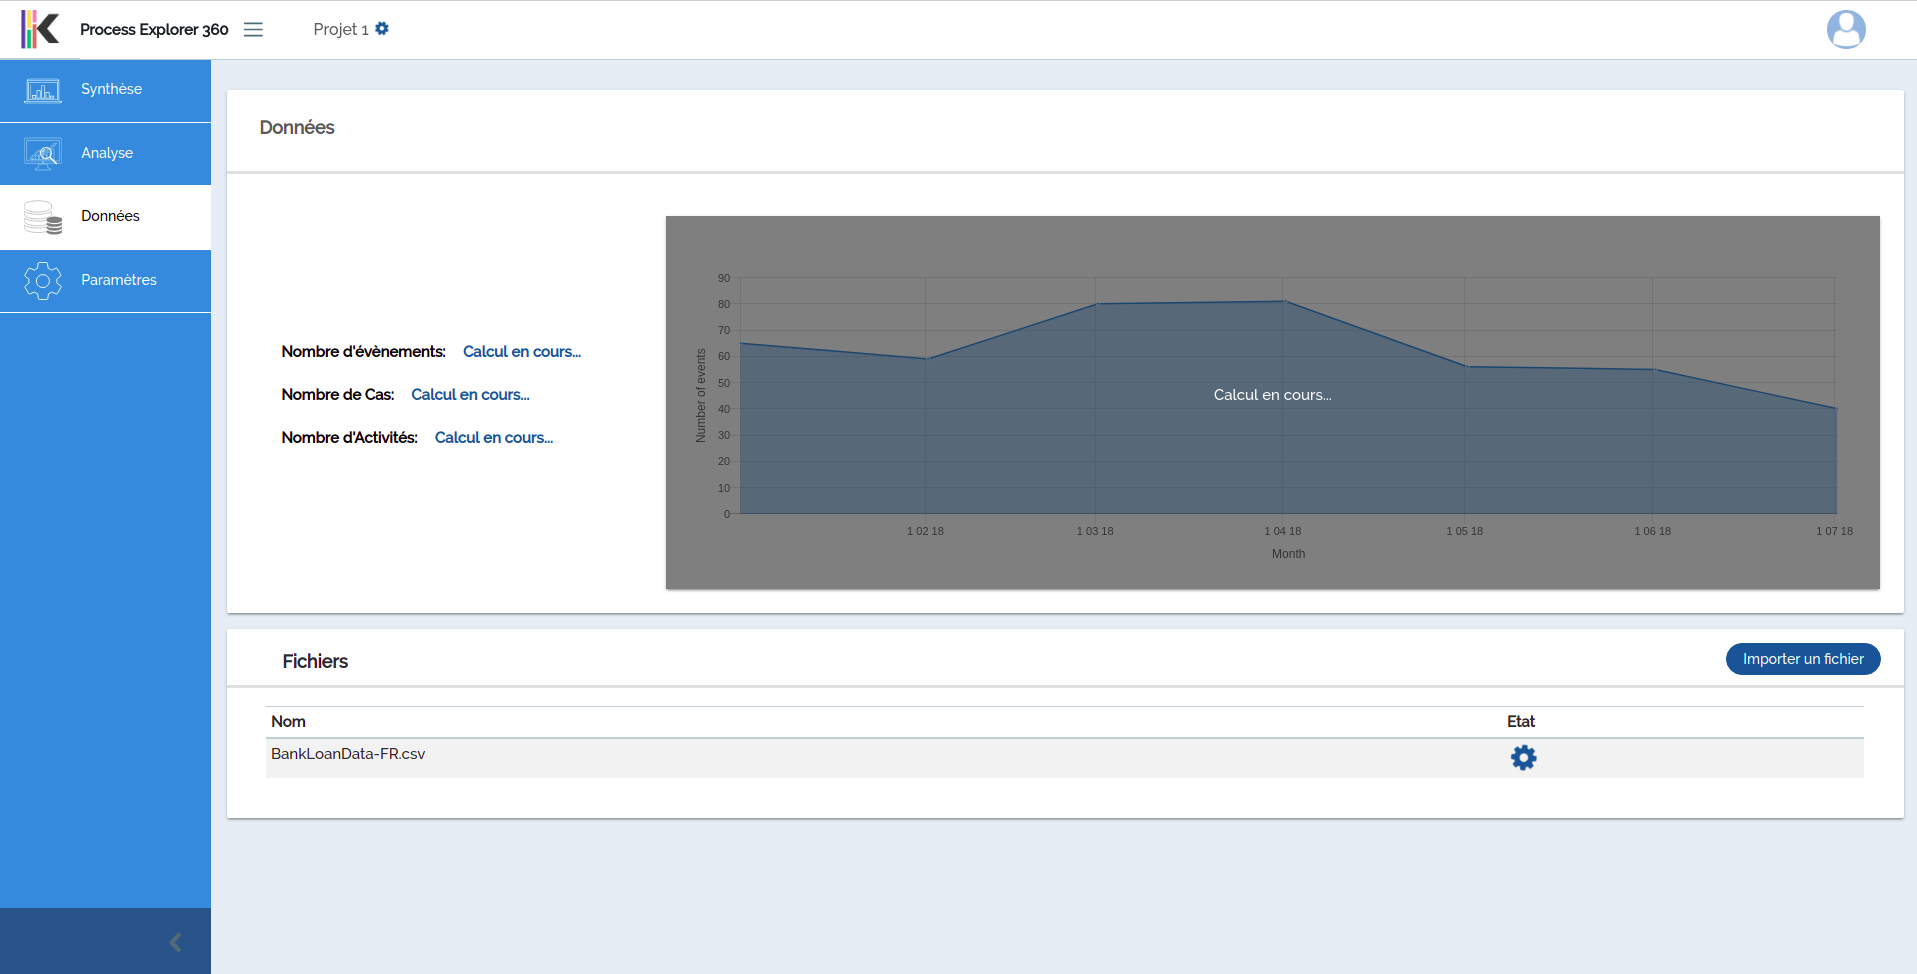Click the Process Explorer 360 title
The height and width of the screenshot is (974, 1917).
tap(154, 30)
